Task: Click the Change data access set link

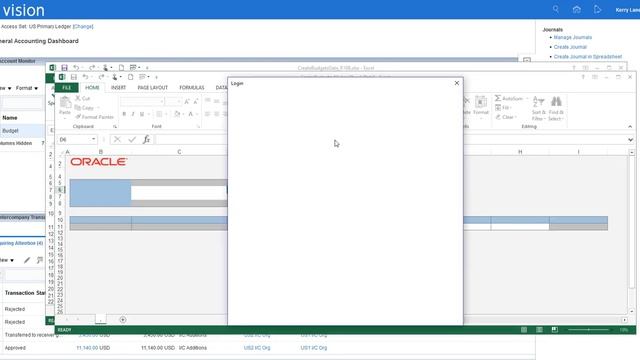Action: pyautogui.click(x=83, y=27)
